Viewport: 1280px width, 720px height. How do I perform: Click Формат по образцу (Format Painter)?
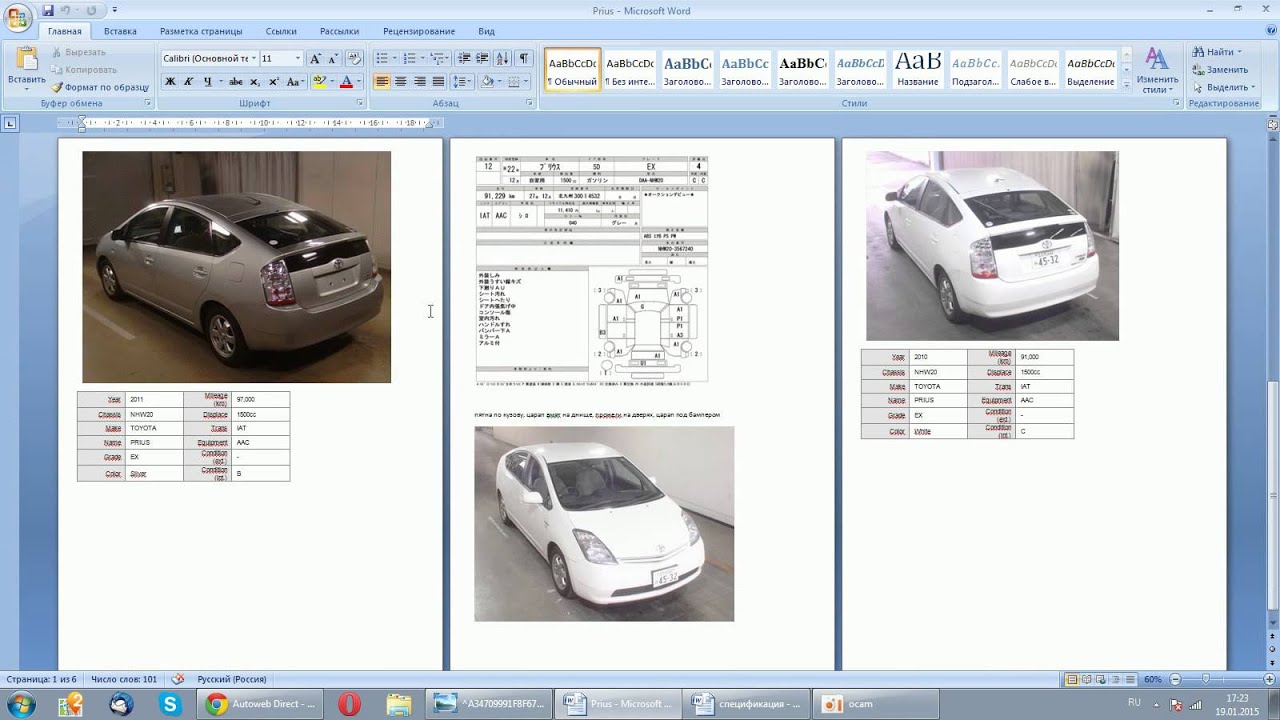[100, 87]
